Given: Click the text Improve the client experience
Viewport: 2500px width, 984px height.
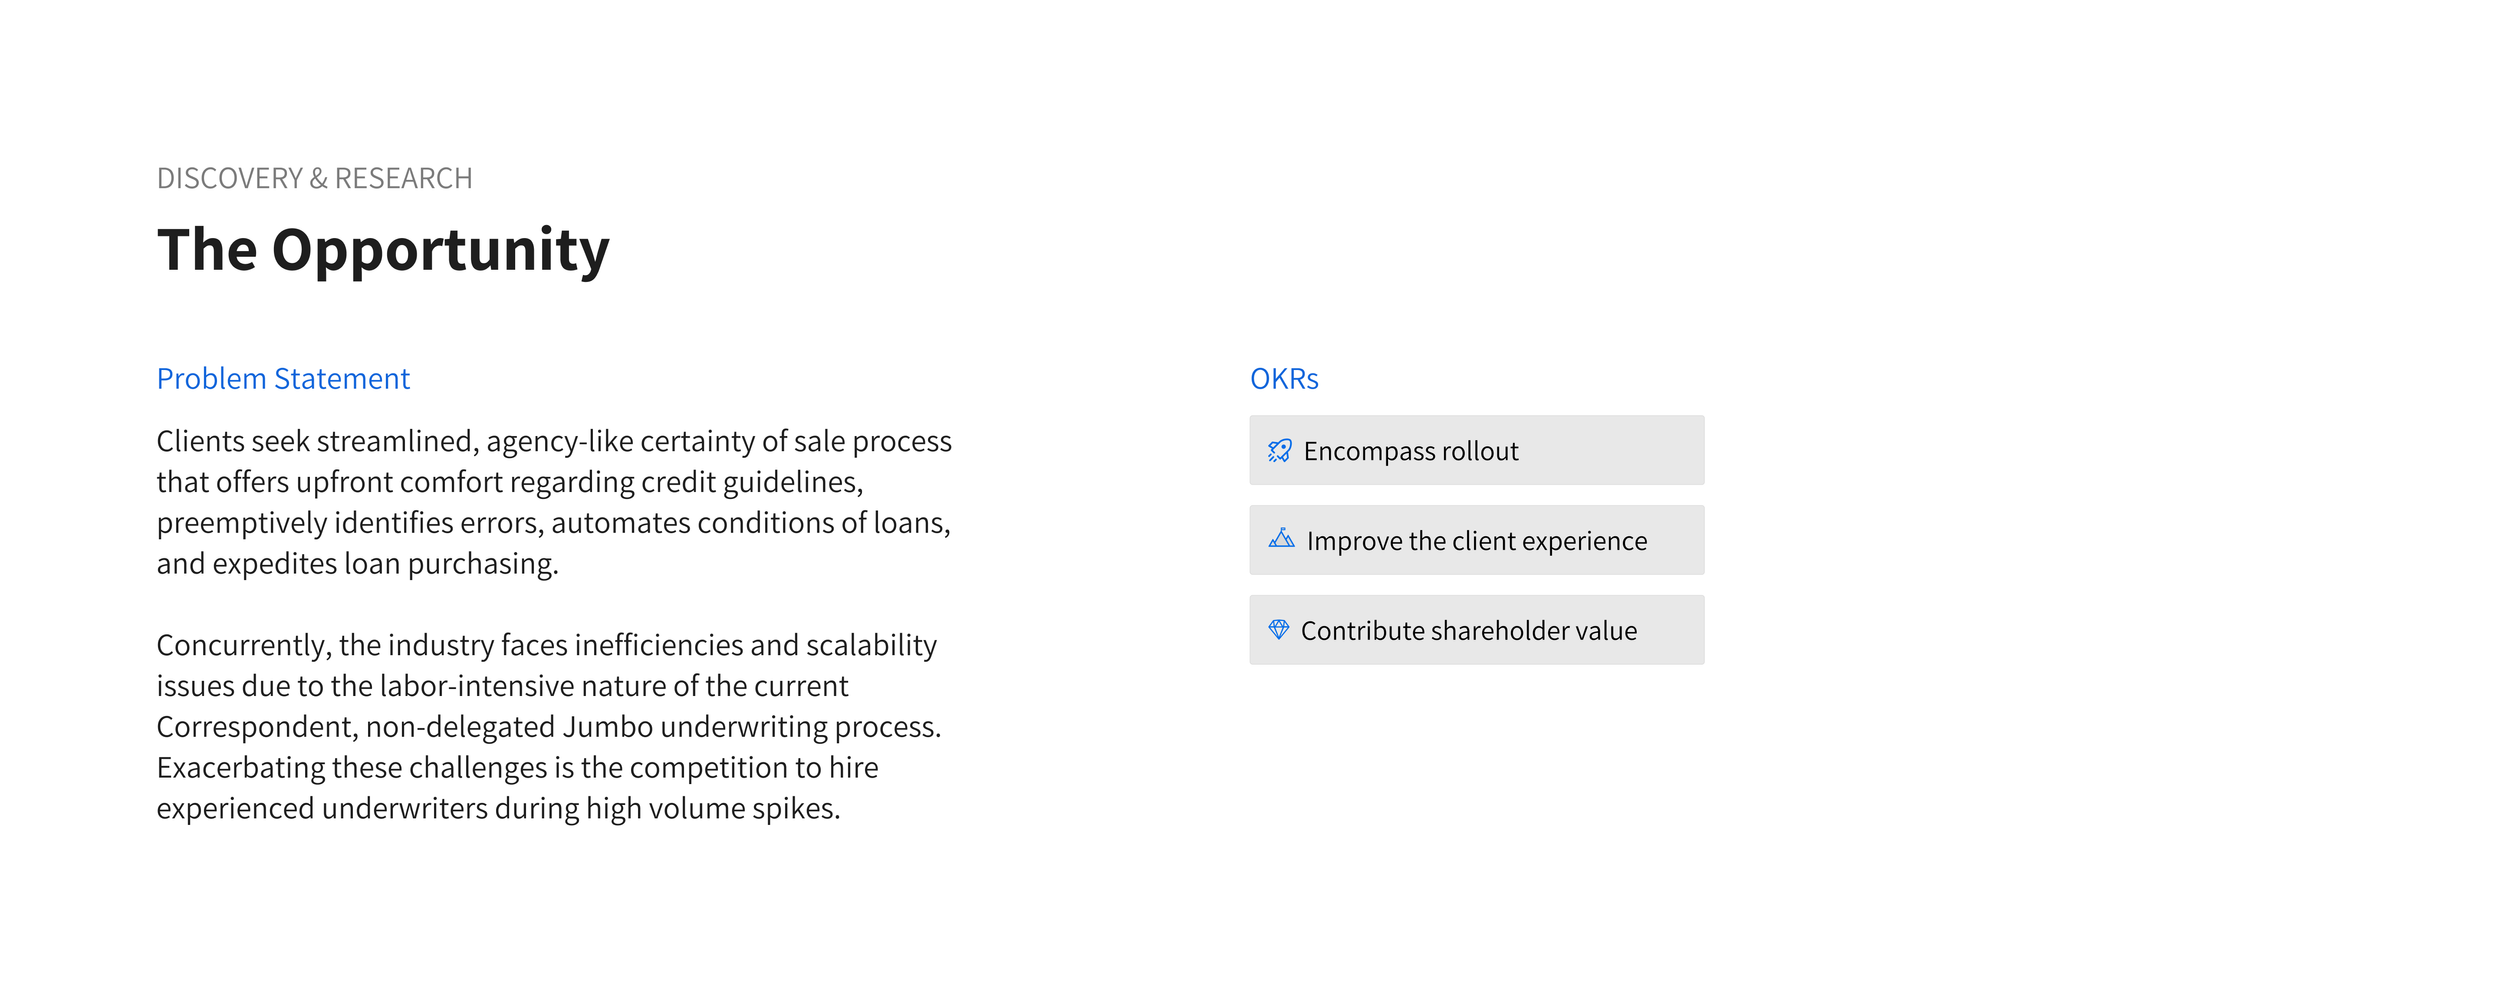Looking at the screenshot, I should click(1476, 541).
